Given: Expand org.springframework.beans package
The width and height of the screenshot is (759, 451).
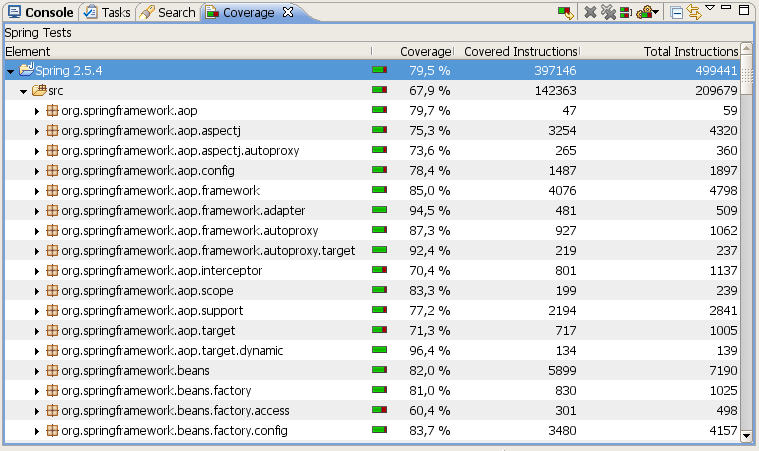Looking at the screenshot, I should [x=37, y=371].
